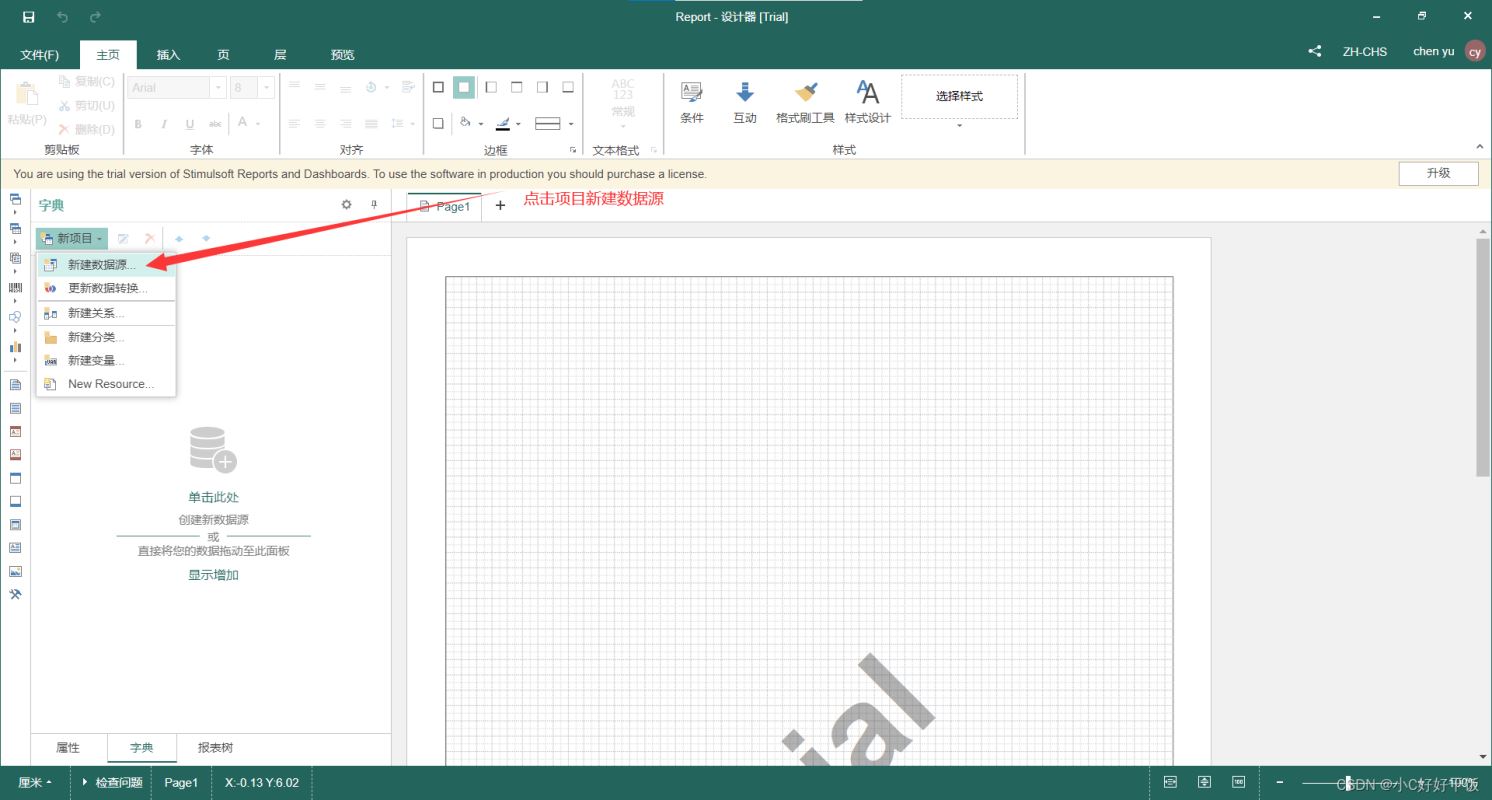The height and width of the screenshot is (800, 1492).
Task: Click the delete X icon in dictionary toolbar
Action: click(x=149, y=239)
